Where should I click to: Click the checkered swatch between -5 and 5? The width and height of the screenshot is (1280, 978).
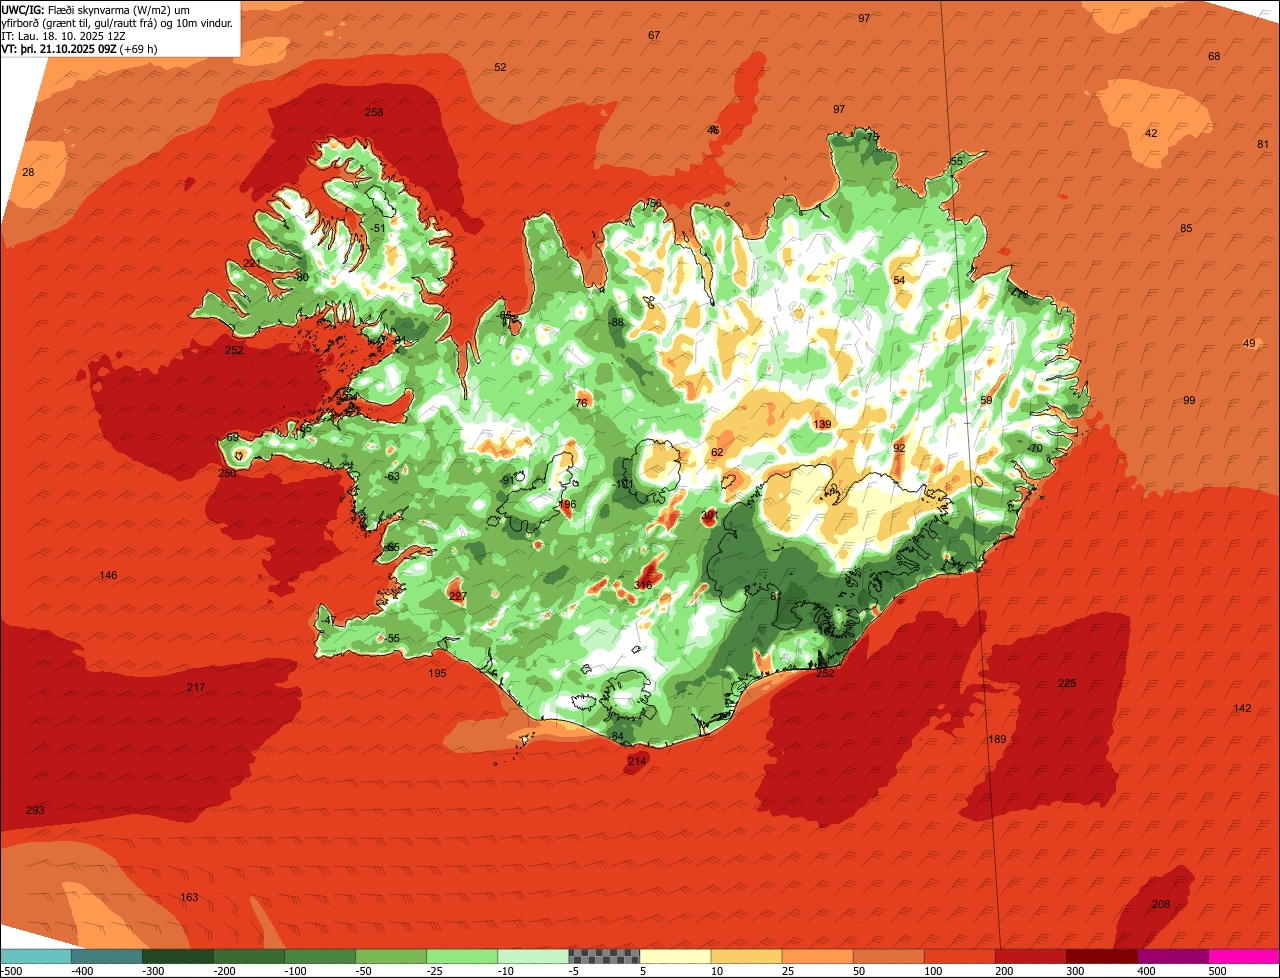(604, 956)
